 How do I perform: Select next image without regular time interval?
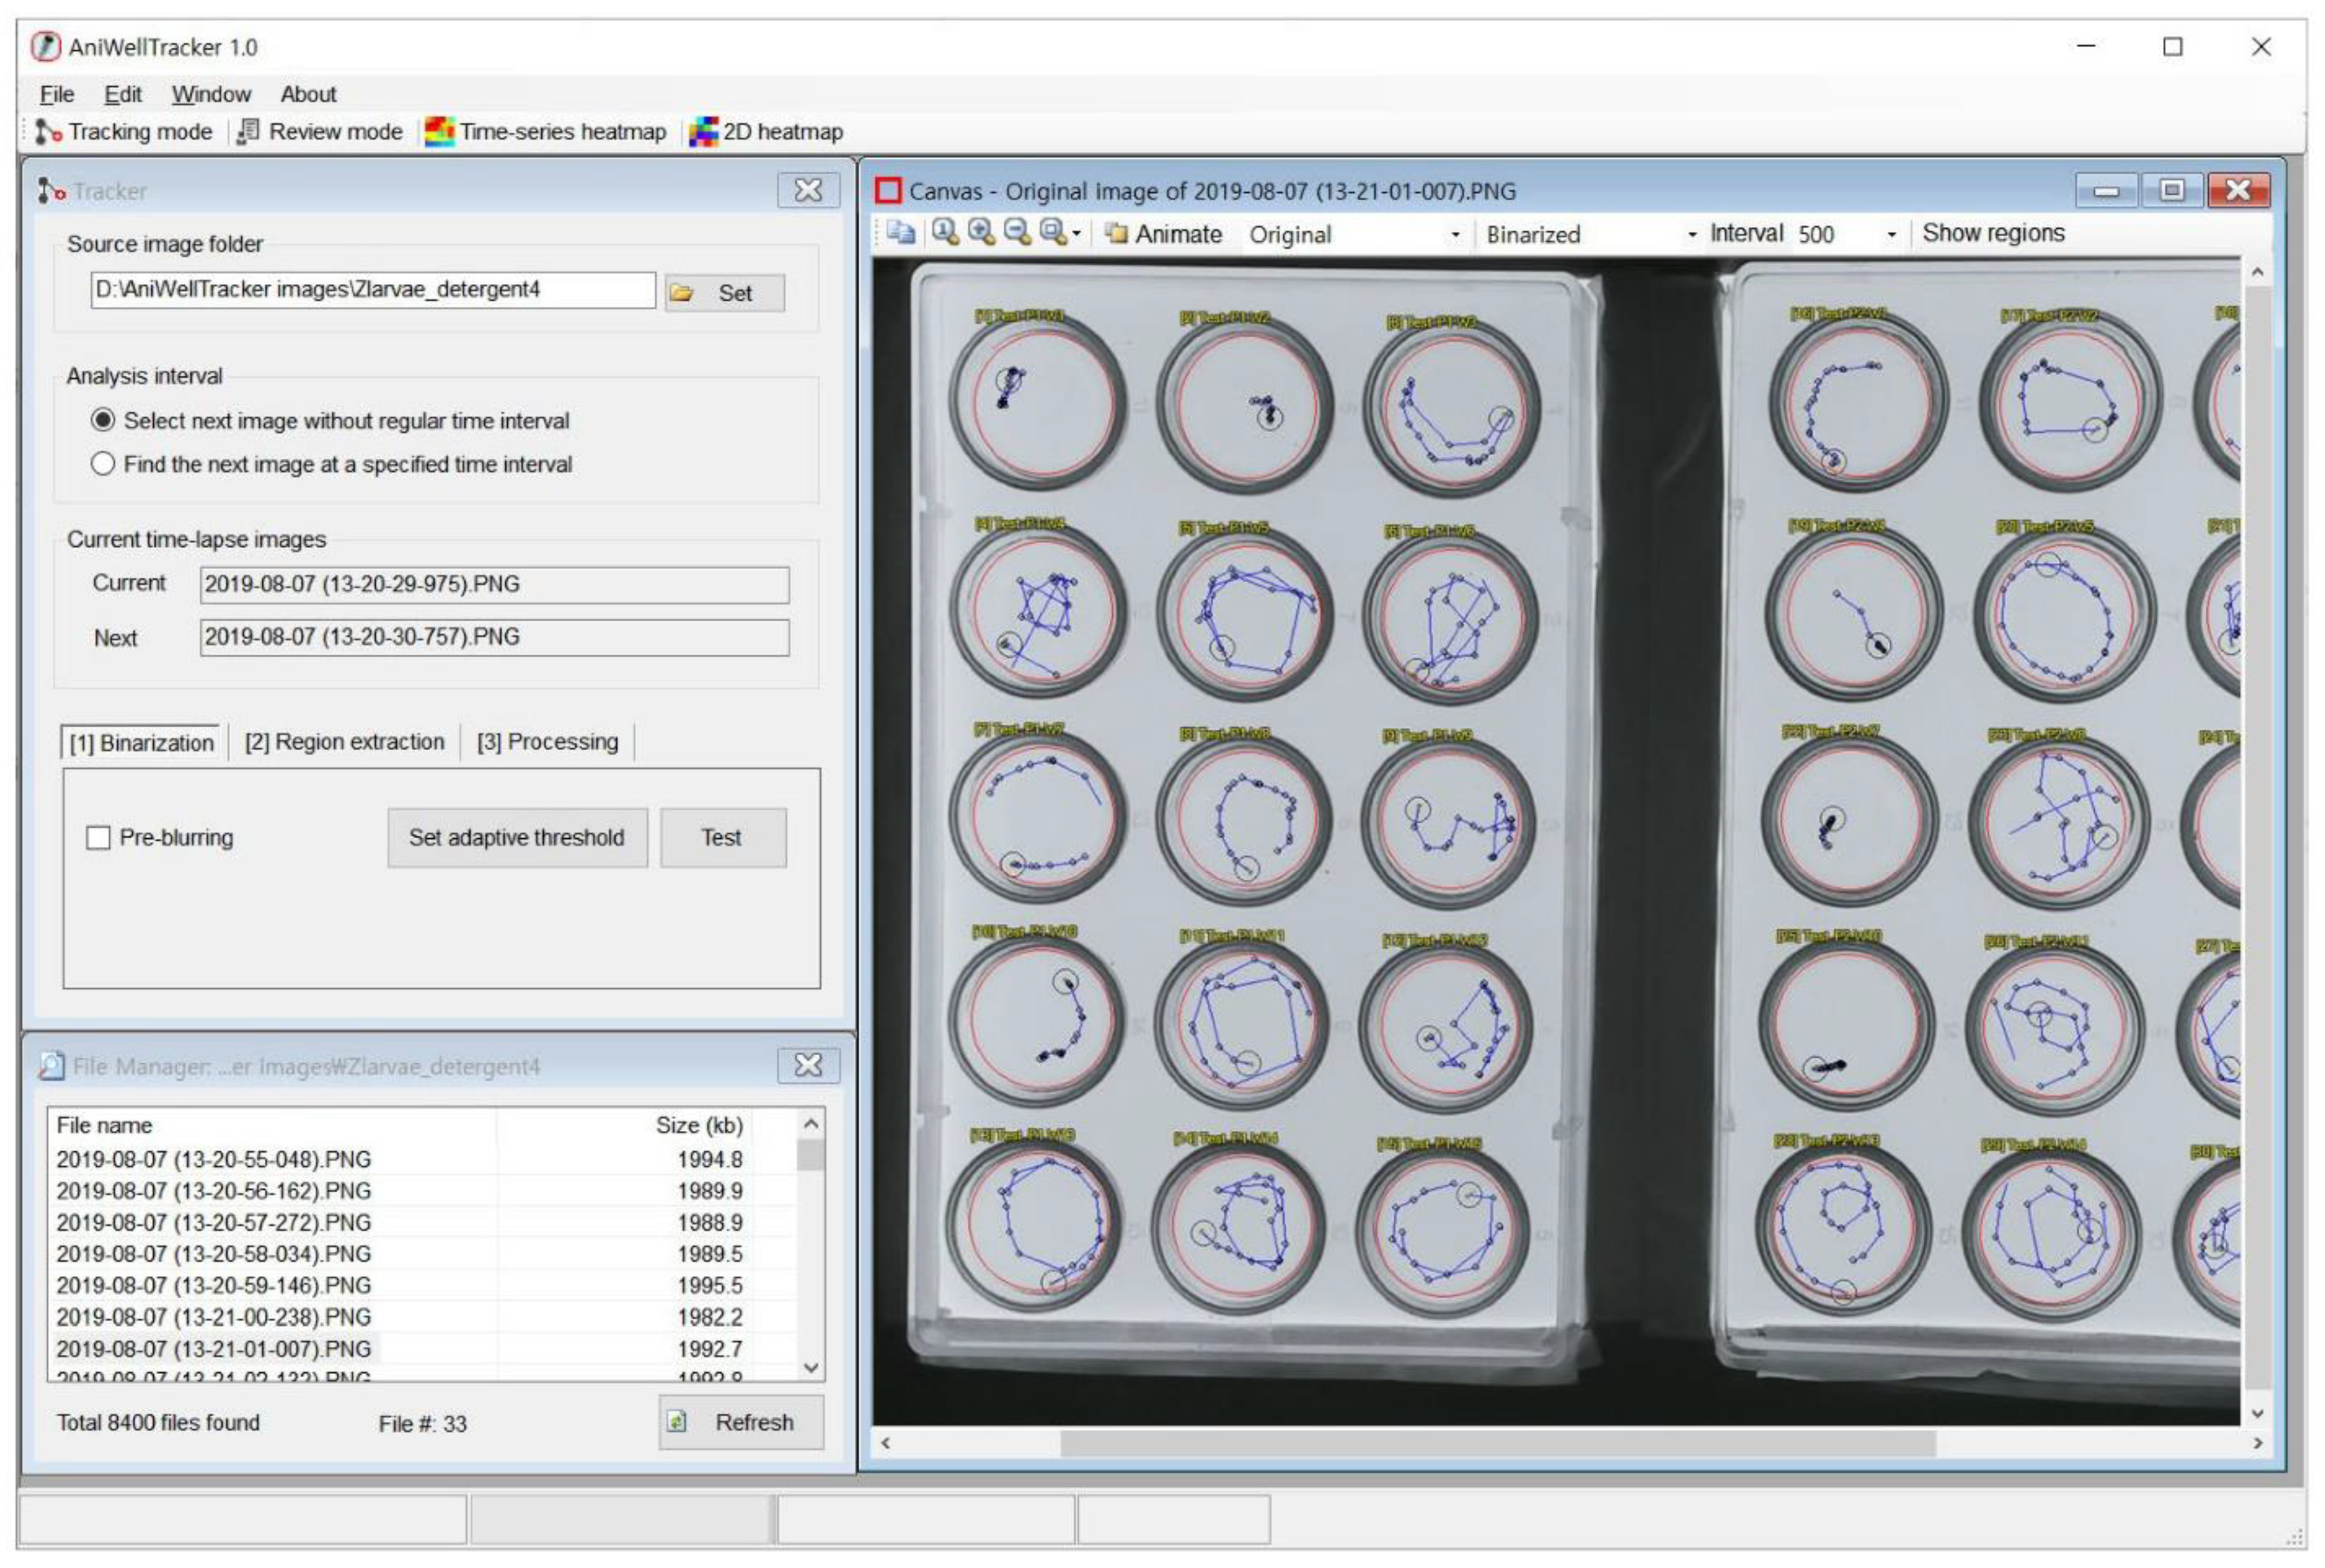tap(103, 421)
